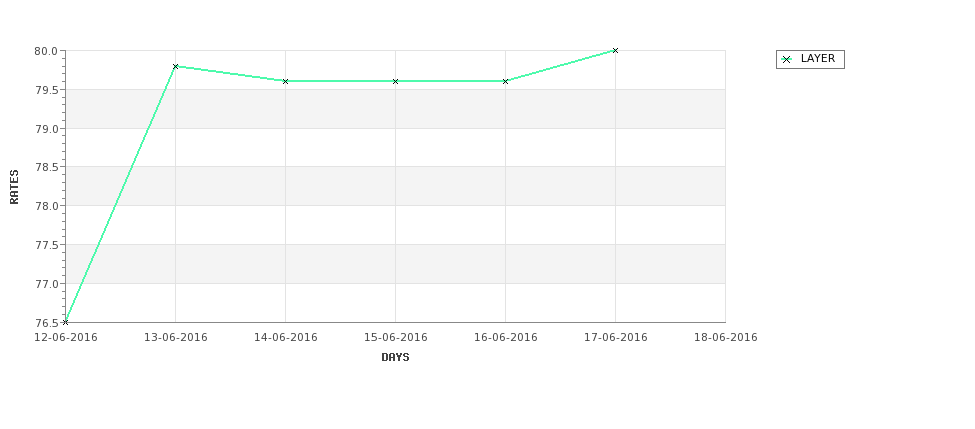The height and width of the screenshot is (429, 975).
Task: Click the 77.0 y-axis label
Action: point(47,284)
